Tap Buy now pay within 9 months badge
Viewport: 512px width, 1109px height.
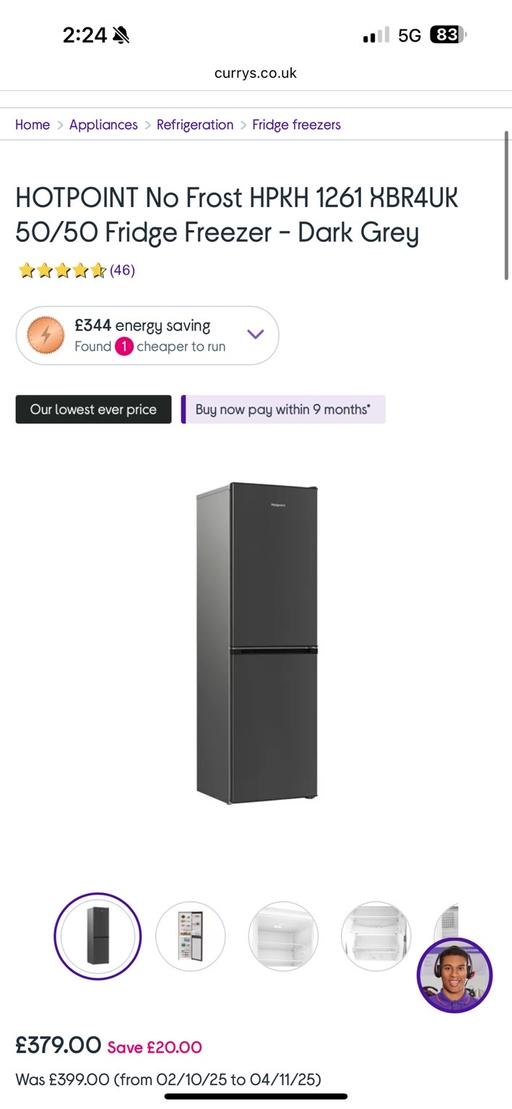click(283, 410)
